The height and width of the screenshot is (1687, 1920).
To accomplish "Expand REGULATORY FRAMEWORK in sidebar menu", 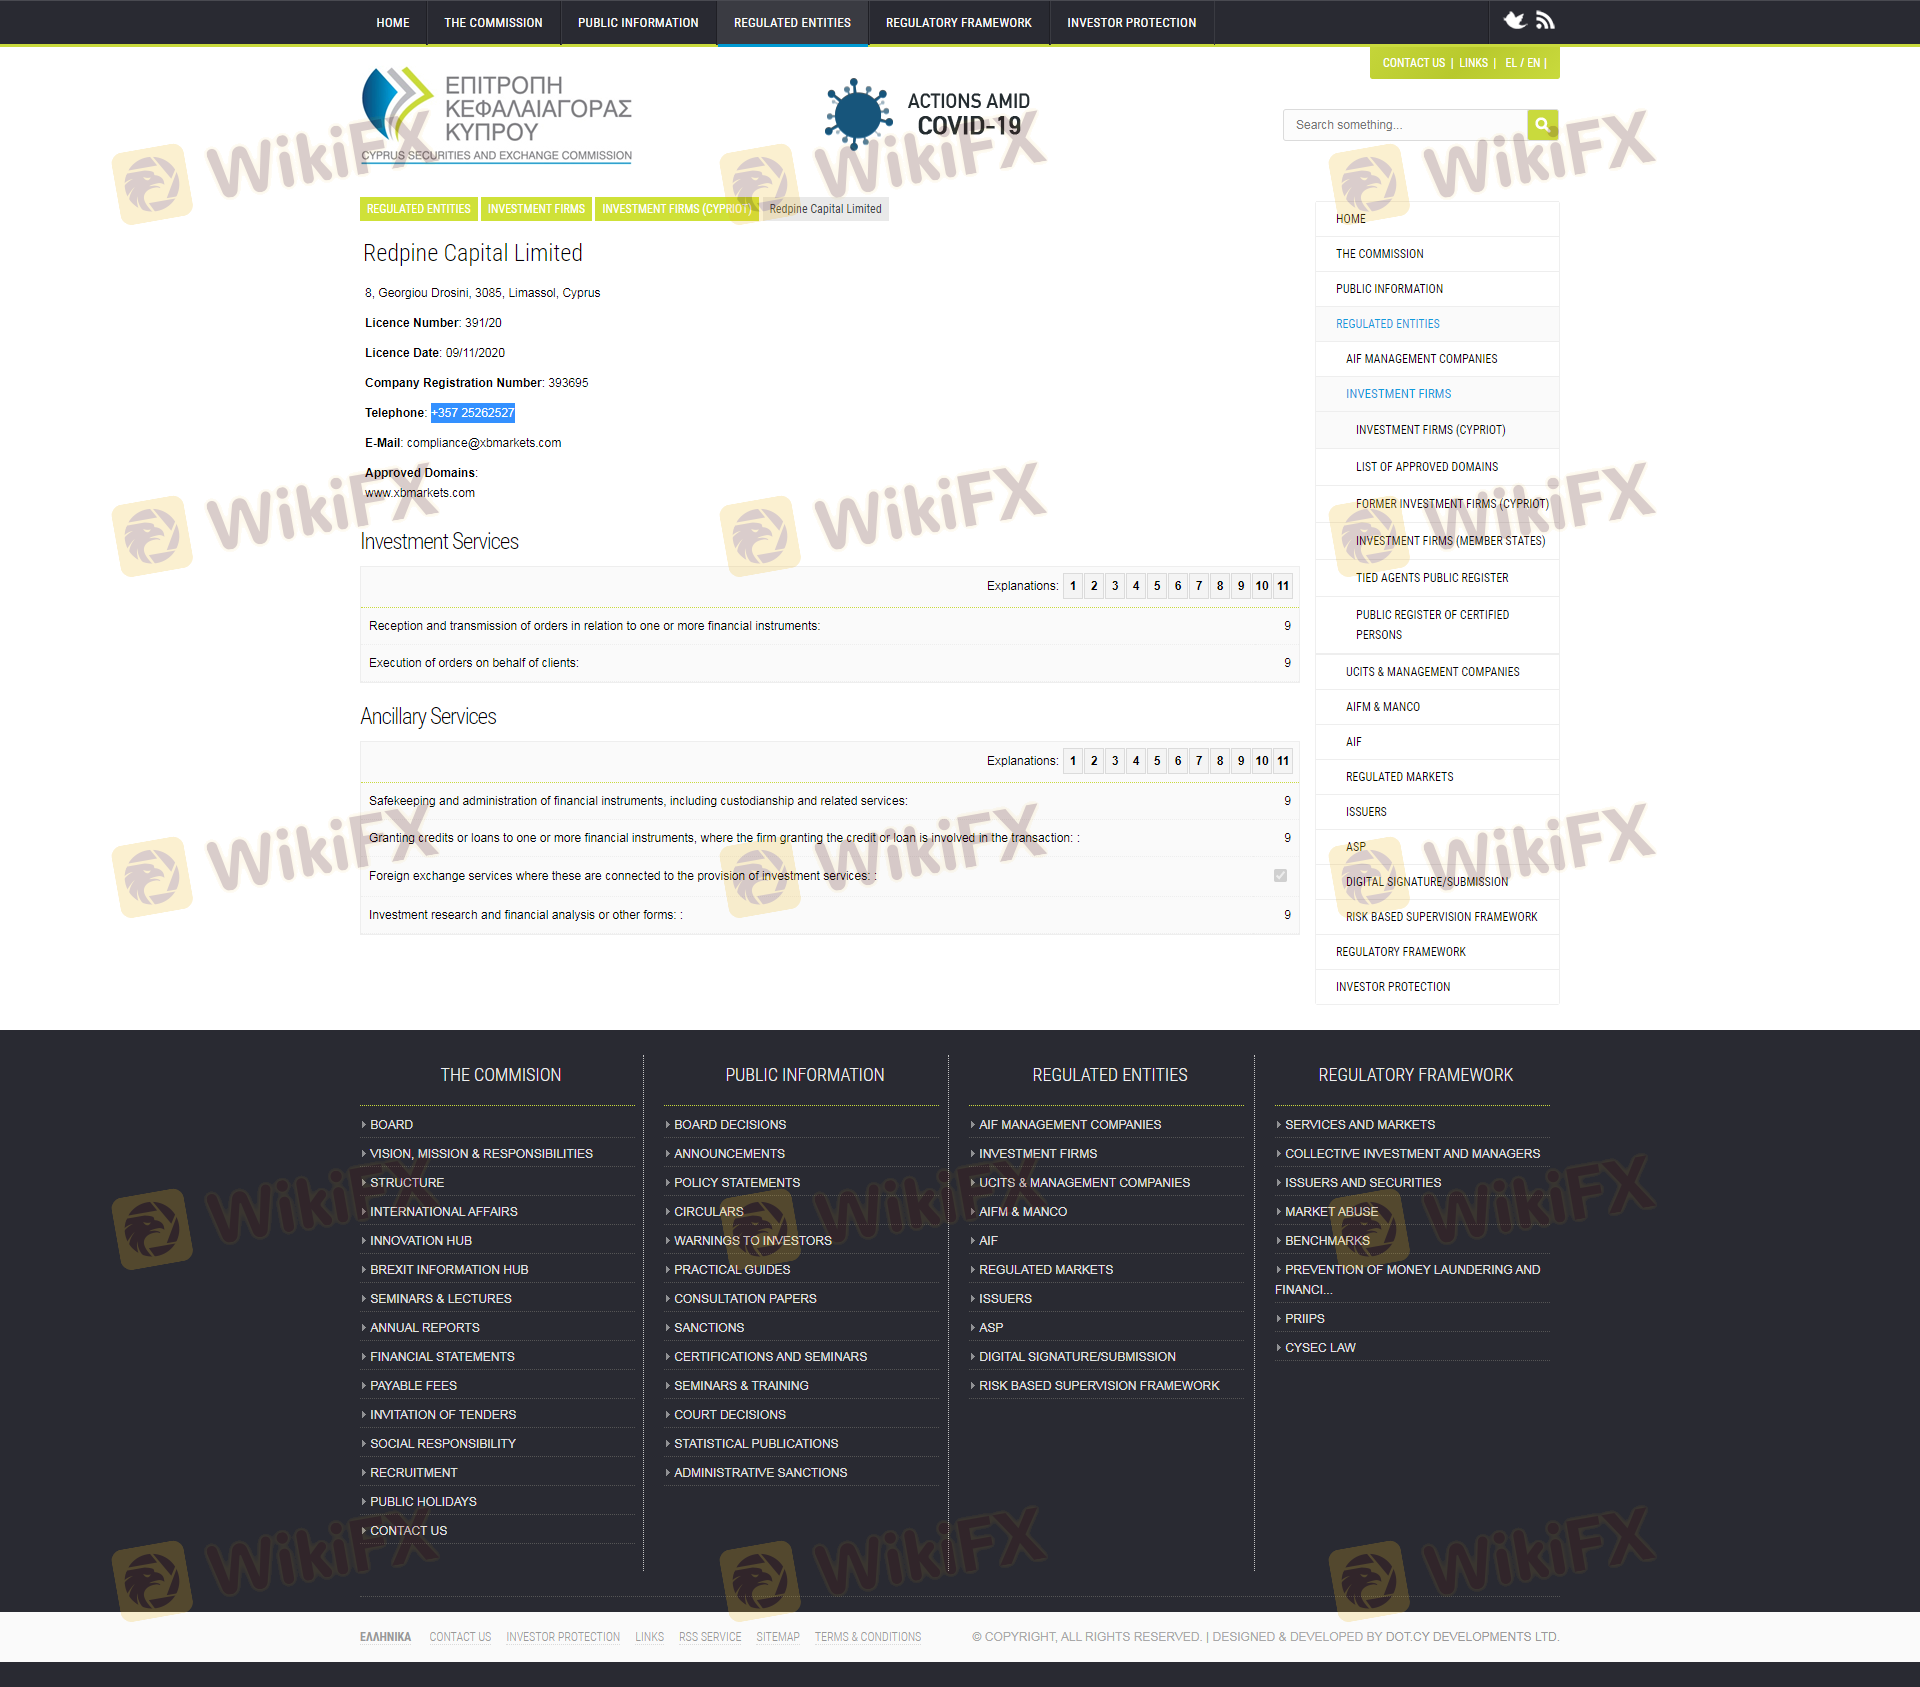I will point(1400,952).
